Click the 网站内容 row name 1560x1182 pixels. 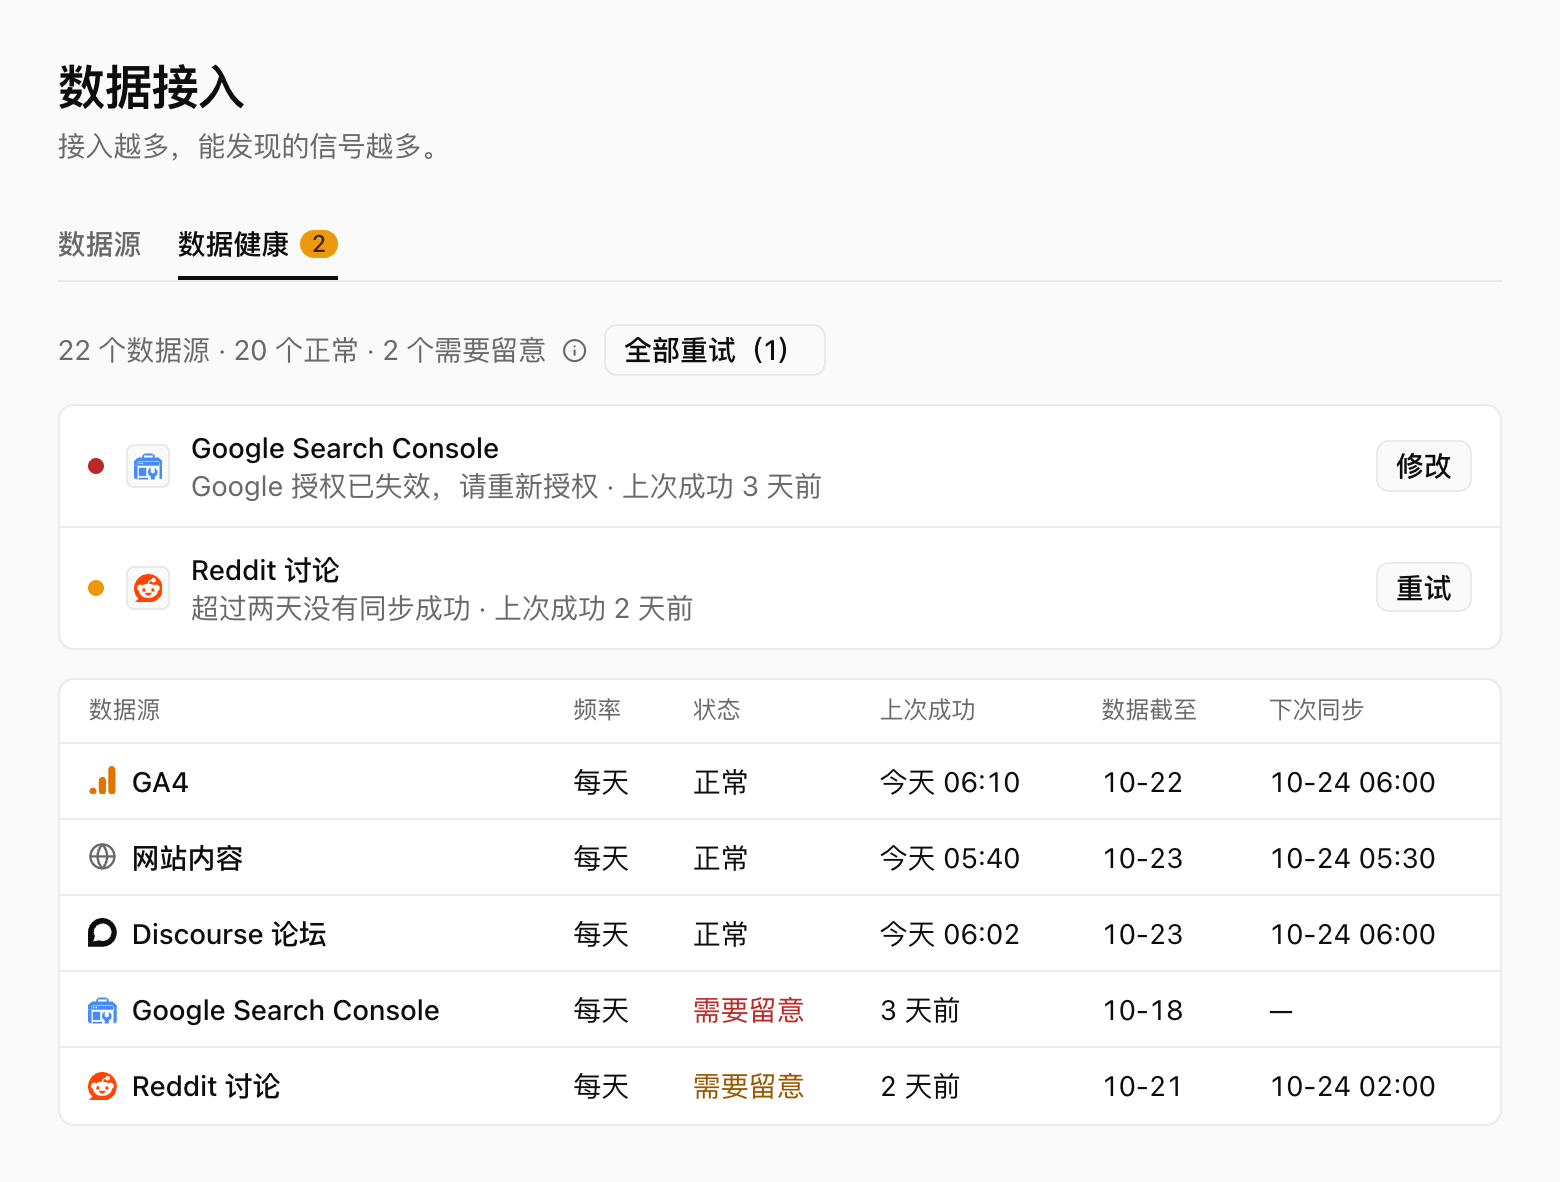(x=188, y=858)
